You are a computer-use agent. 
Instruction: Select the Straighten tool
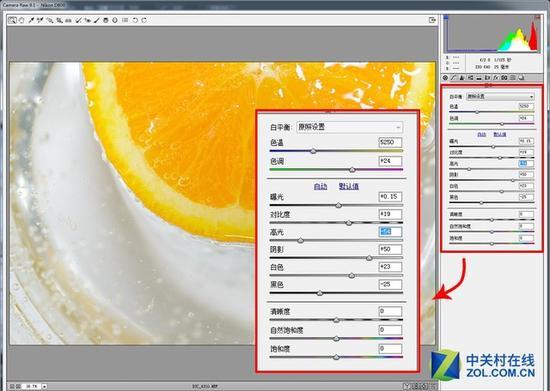[68, 20]
